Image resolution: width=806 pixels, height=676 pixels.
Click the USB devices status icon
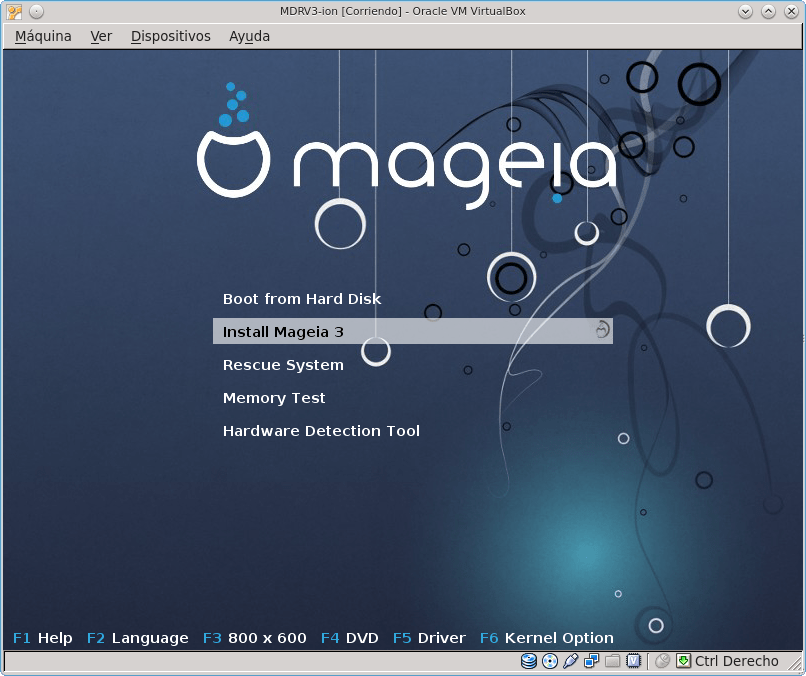(572, 661)
